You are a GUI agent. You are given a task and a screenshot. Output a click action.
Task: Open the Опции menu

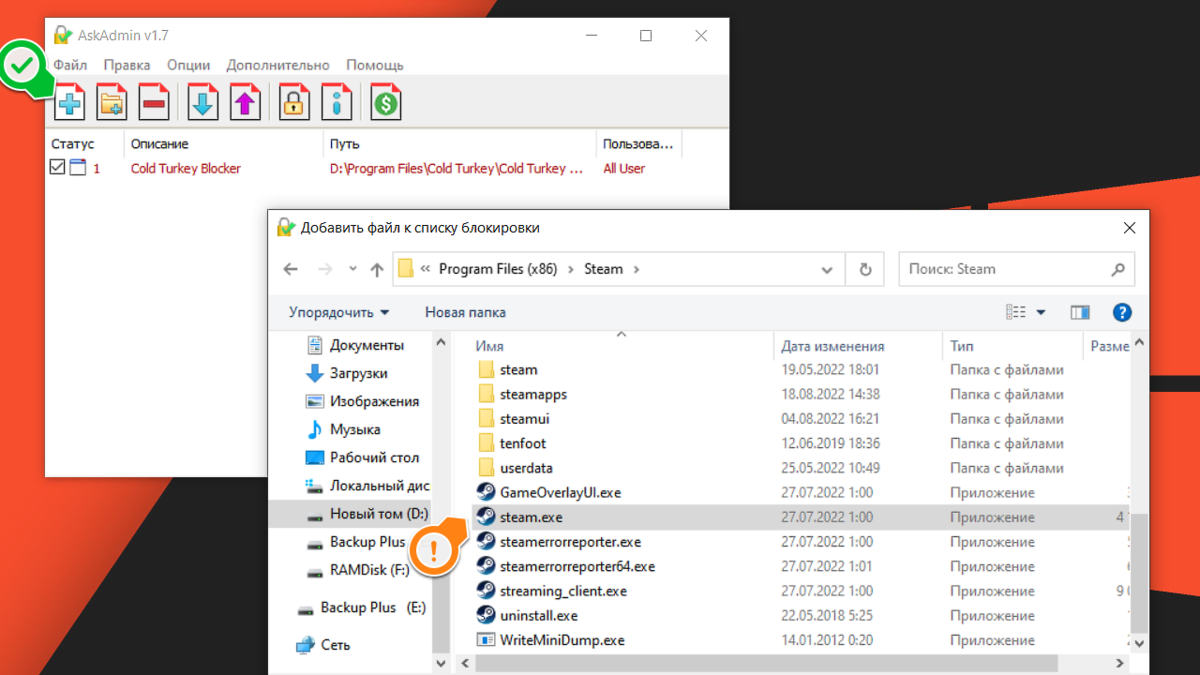pyautogui.click(x=188, y=65)
